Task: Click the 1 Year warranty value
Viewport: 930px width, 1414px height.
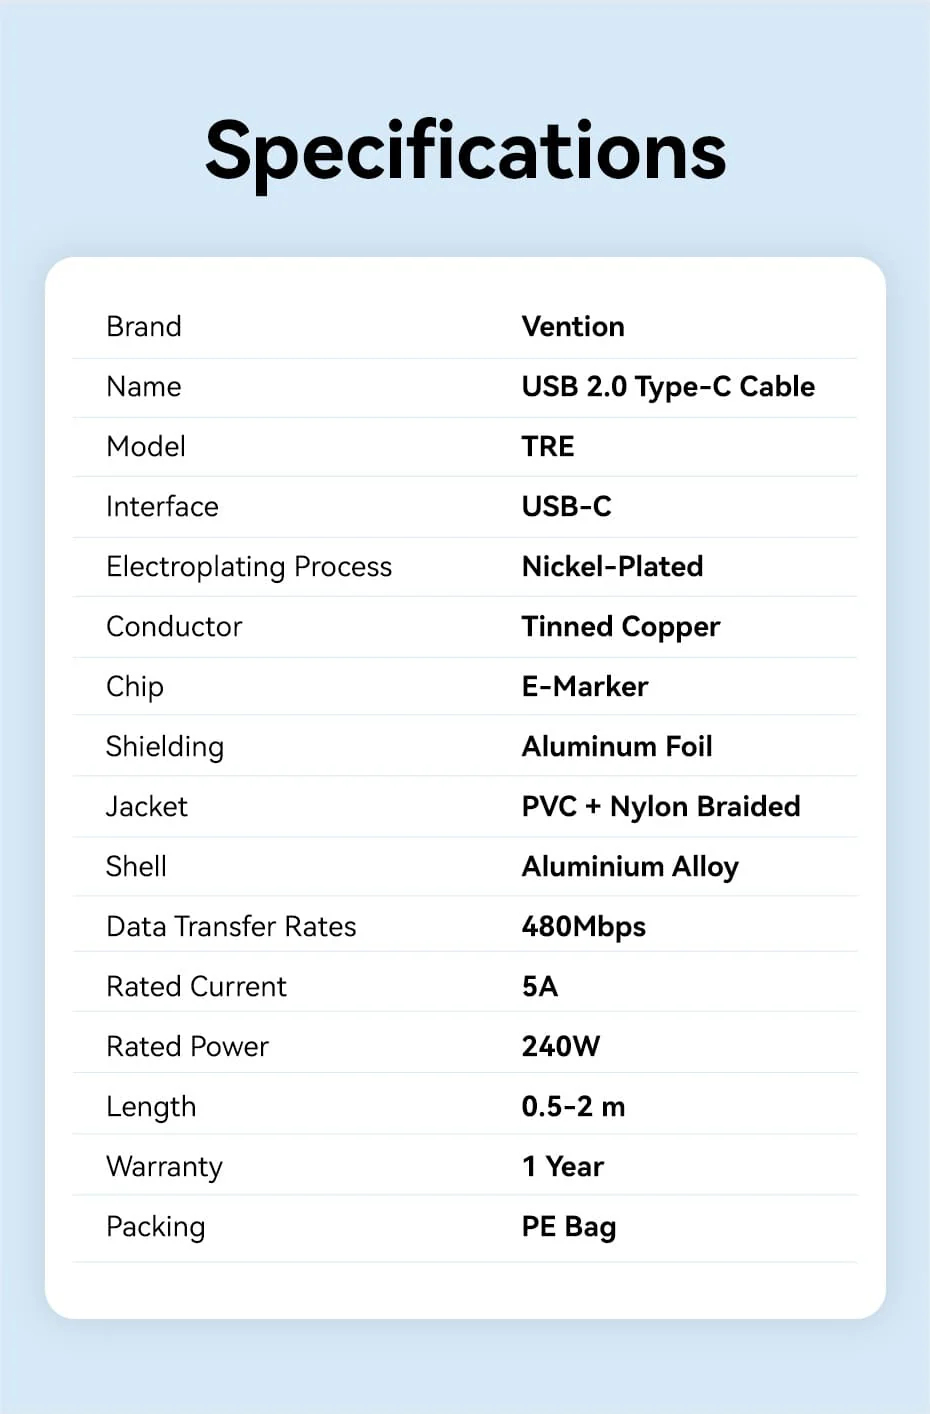Action: (x=563, y=1167)
